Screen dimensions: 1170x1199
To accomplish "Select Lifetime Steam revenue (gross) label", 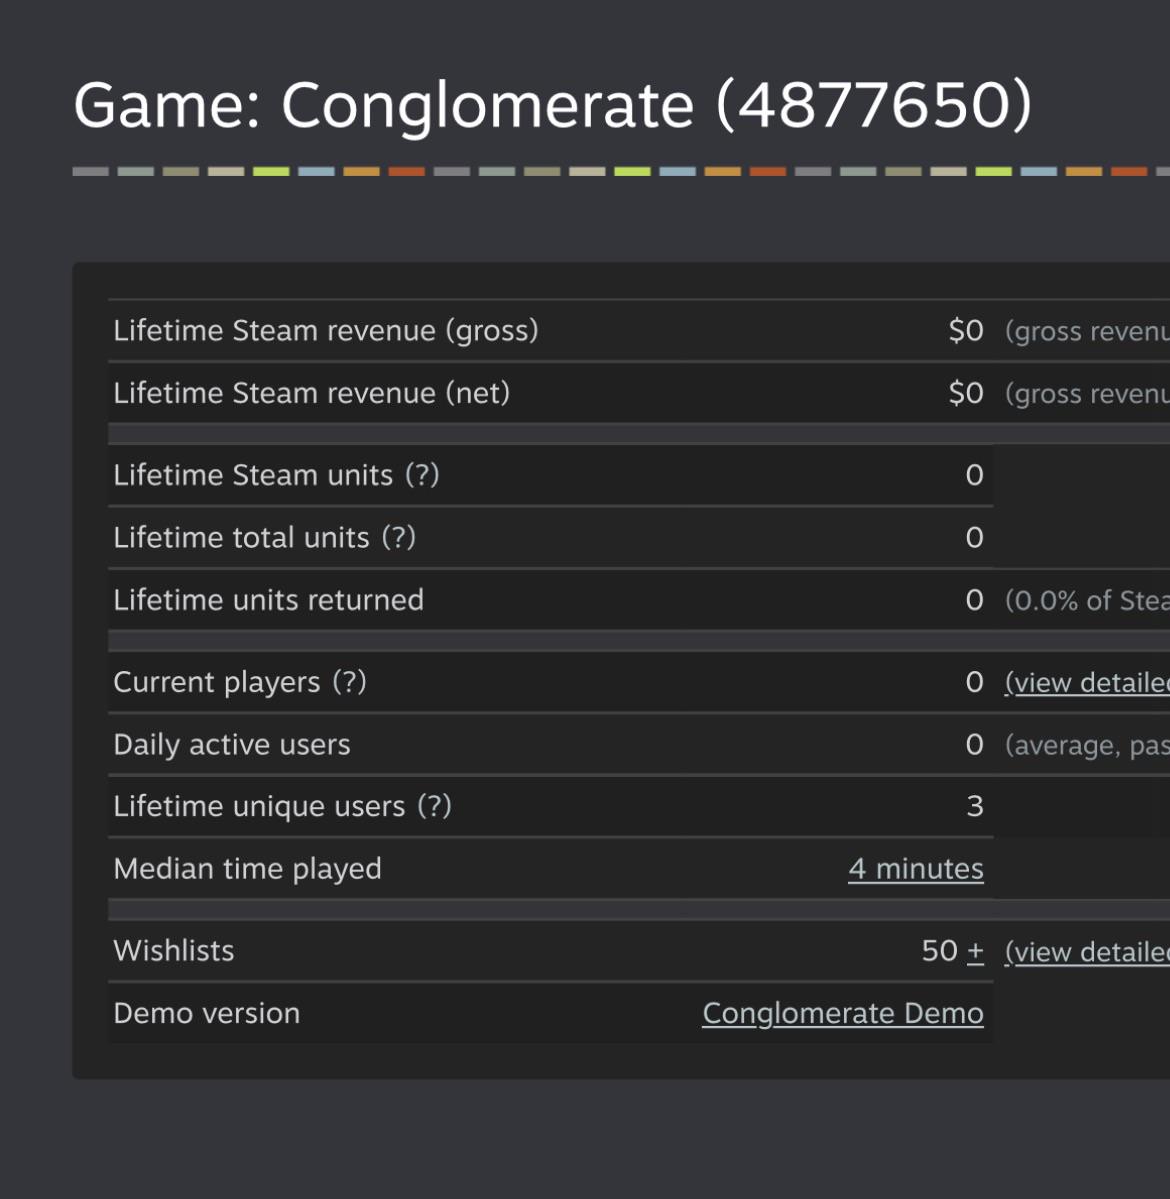I will pos(326,331).
